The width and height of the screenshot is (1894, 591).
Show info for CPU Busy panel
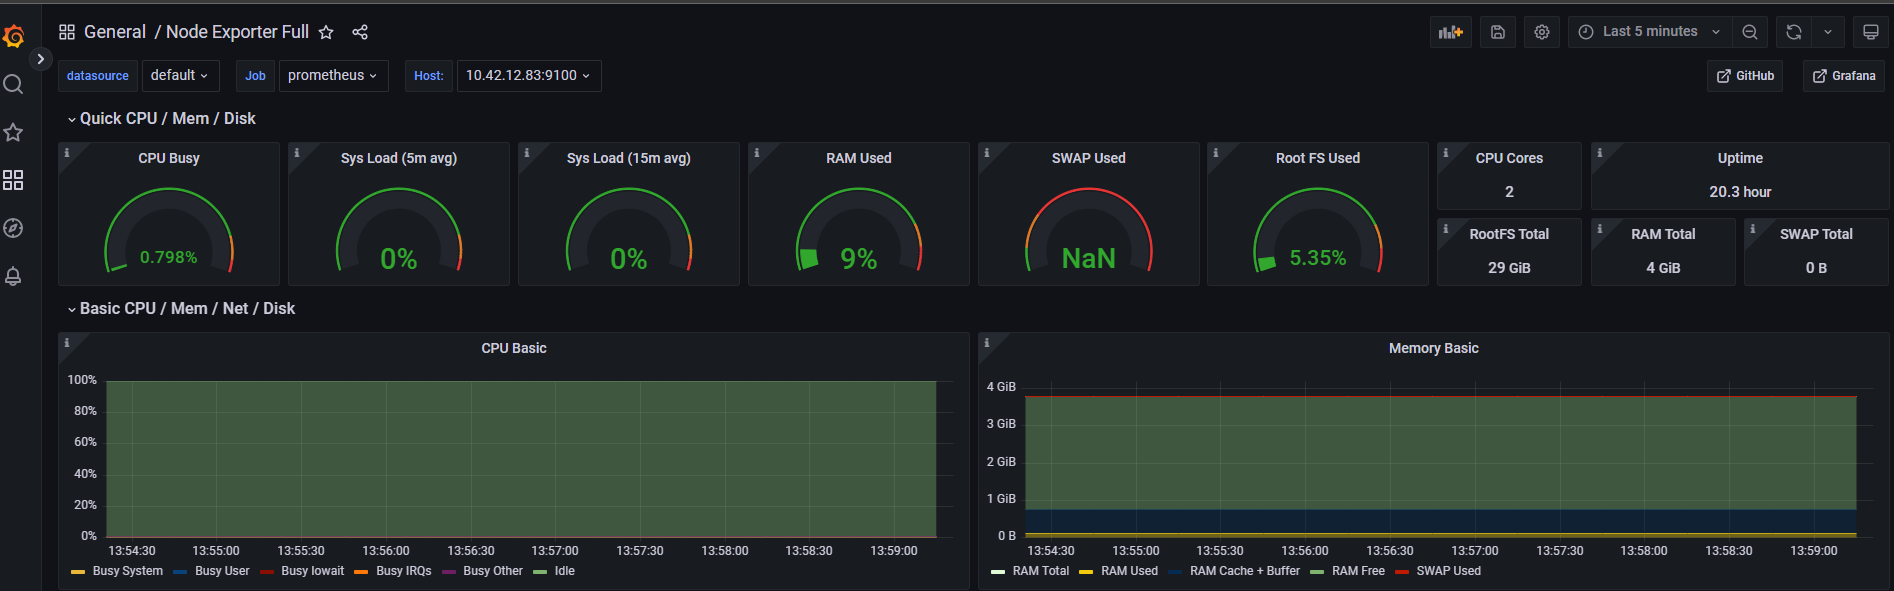67,153
